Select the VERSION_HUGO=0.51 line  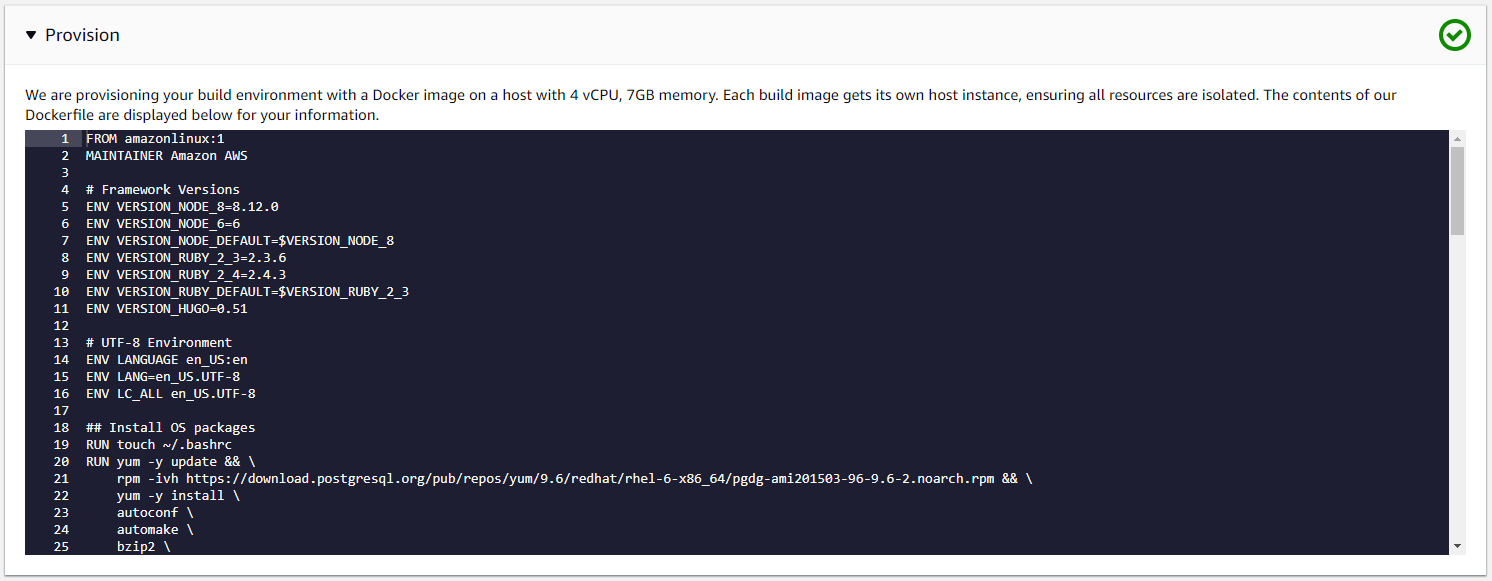[x=166, y=309]
